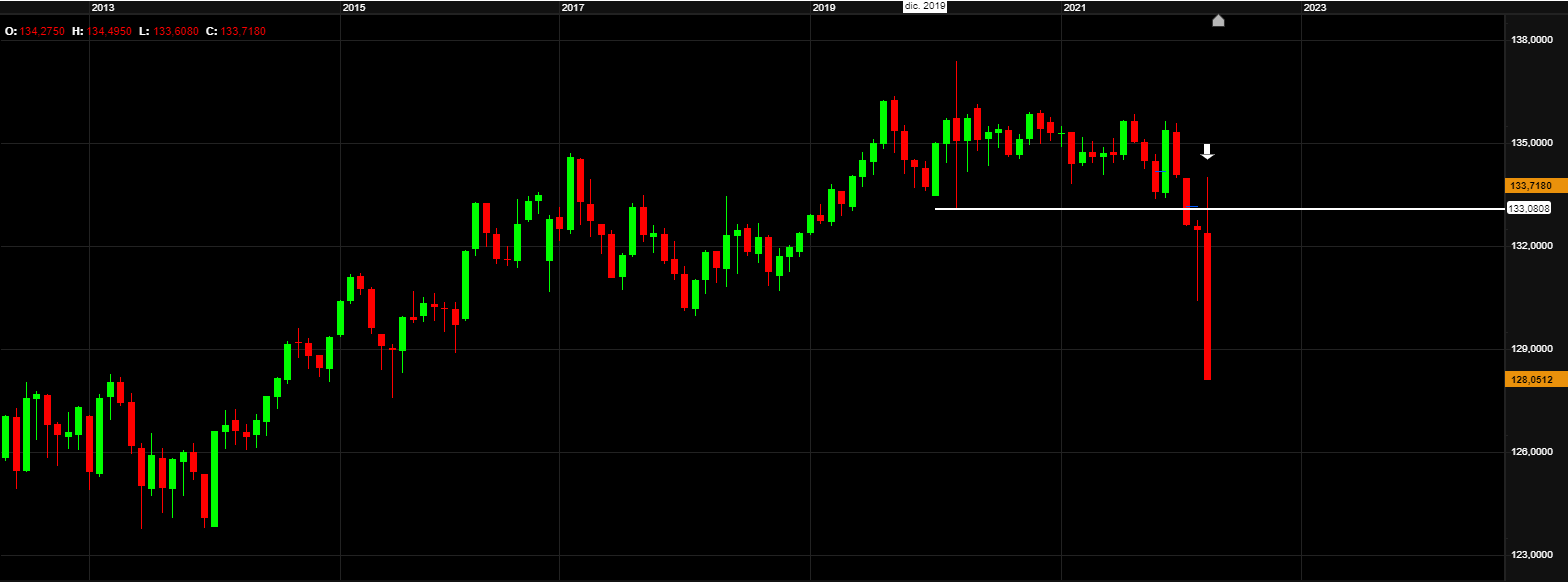Viewport: 1568px width, 582px height.
Task: Click the 138,0000 price axis label
Action: 1533,41
